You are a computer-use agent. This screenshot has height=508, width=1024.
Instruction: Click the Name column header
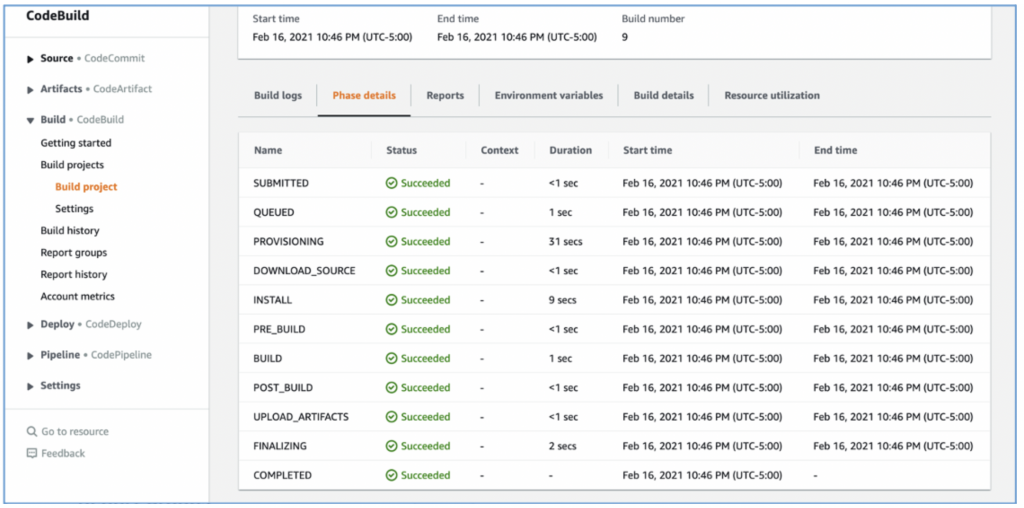[268, 150]
